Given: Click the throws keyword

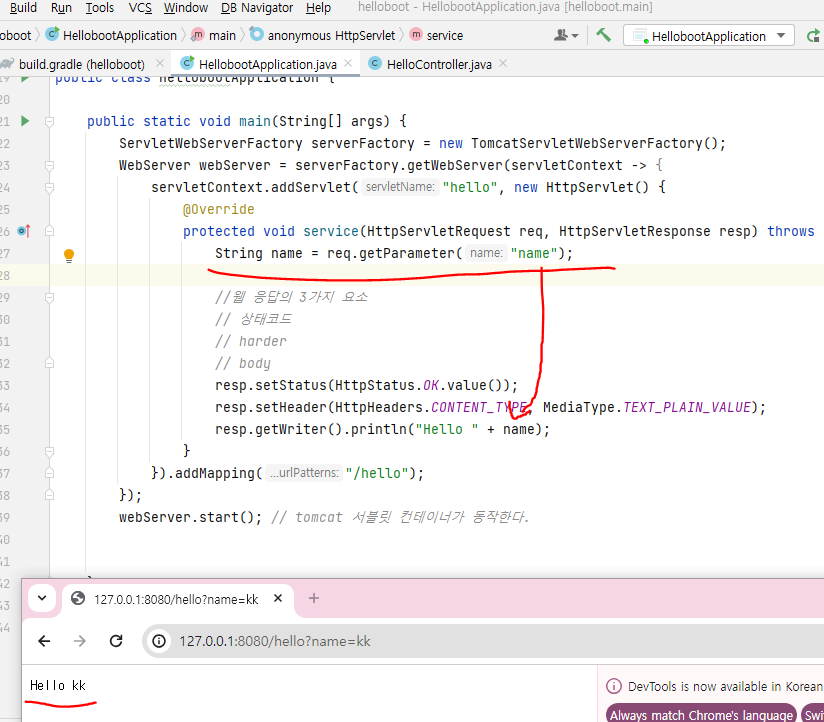Looking at the screenshot, I should coord(790,231).
